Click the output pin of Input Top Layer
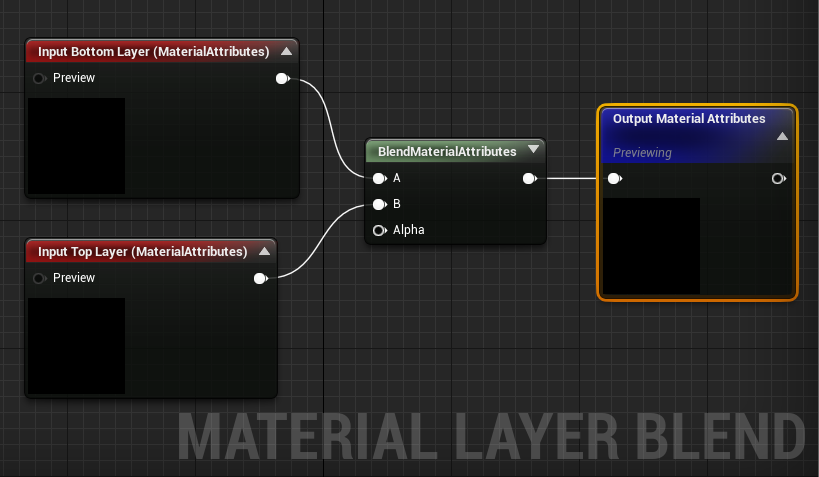This screenshot has width=819, height=477. pyautogui.click(x=261, y=278)
